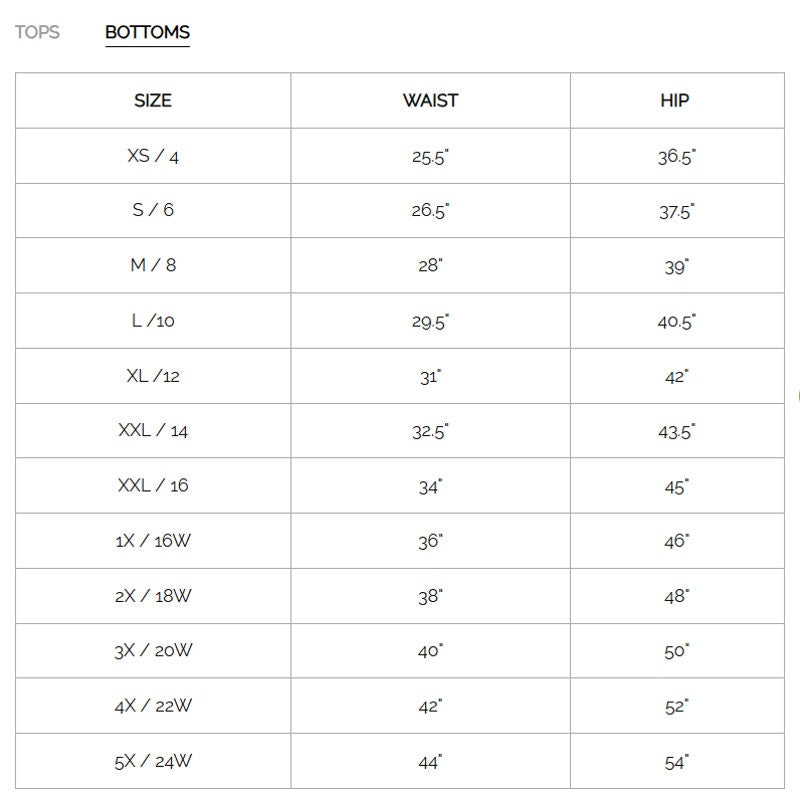800x800 pixels.
Task: Select the 2X / 18W size cell
Action: click(x=153, y=596)
